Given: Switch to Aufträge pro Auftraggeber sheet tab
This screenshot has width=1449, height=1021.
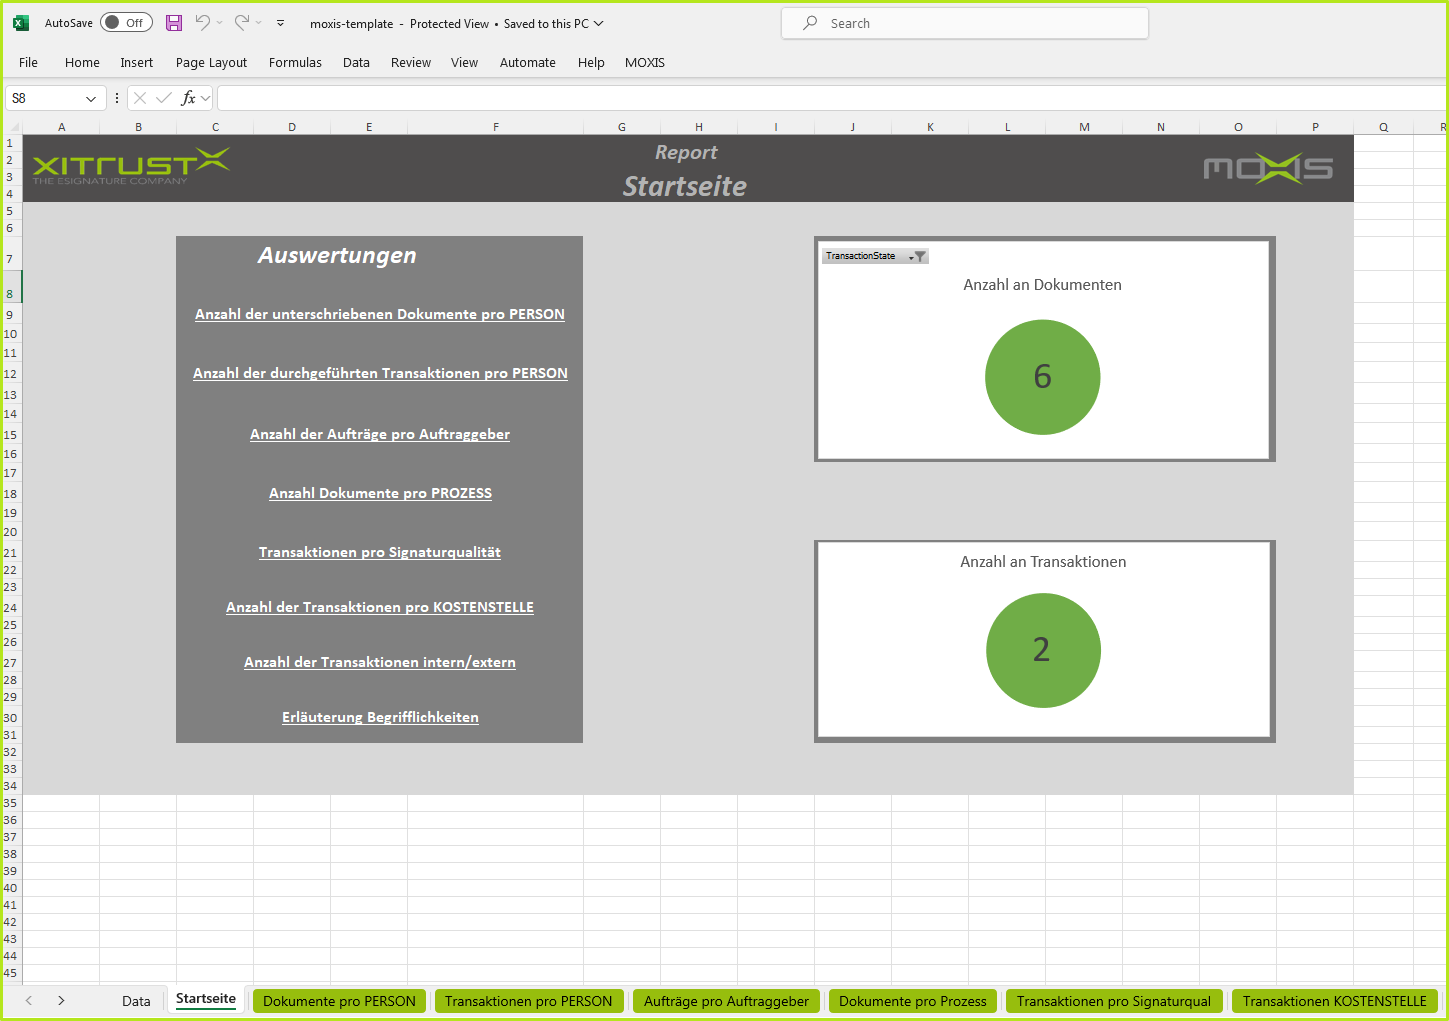Looking at the screenshot, I should [x=726, y=1001].
